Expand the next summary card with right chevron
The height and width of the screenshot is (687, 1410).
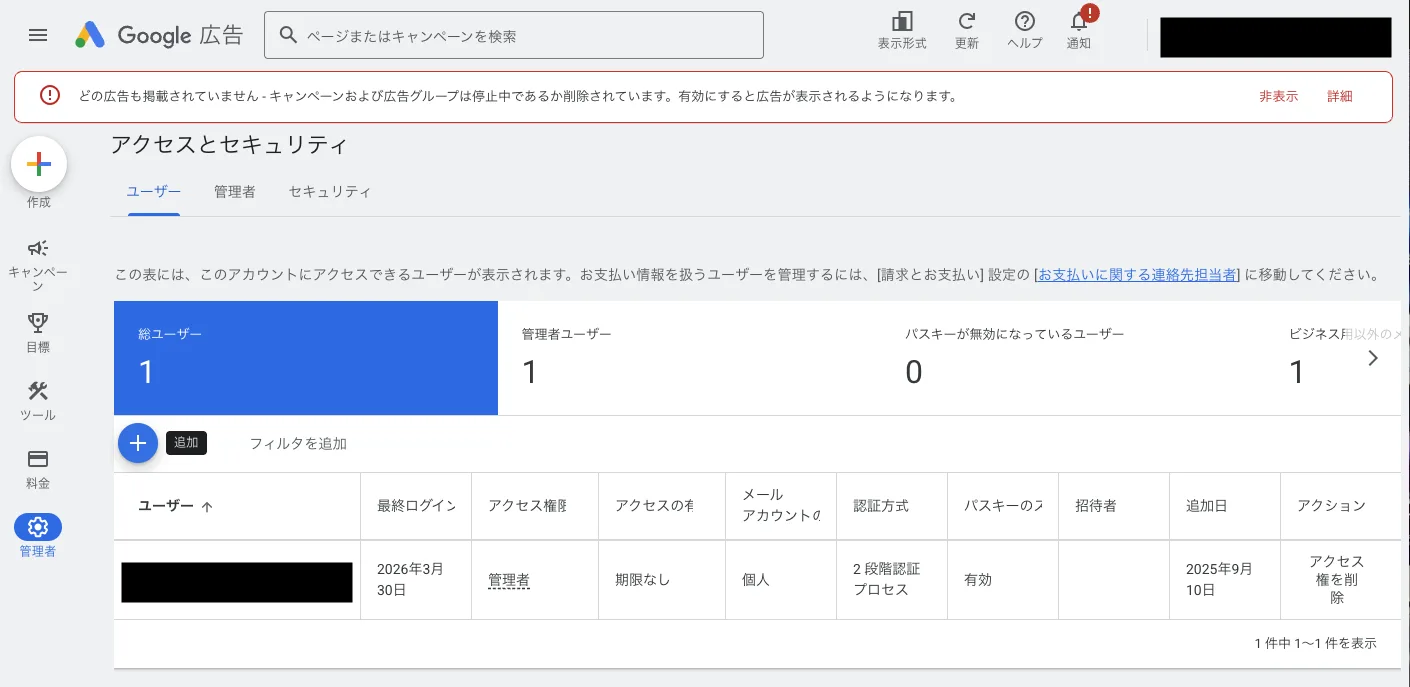[1373, 357]
